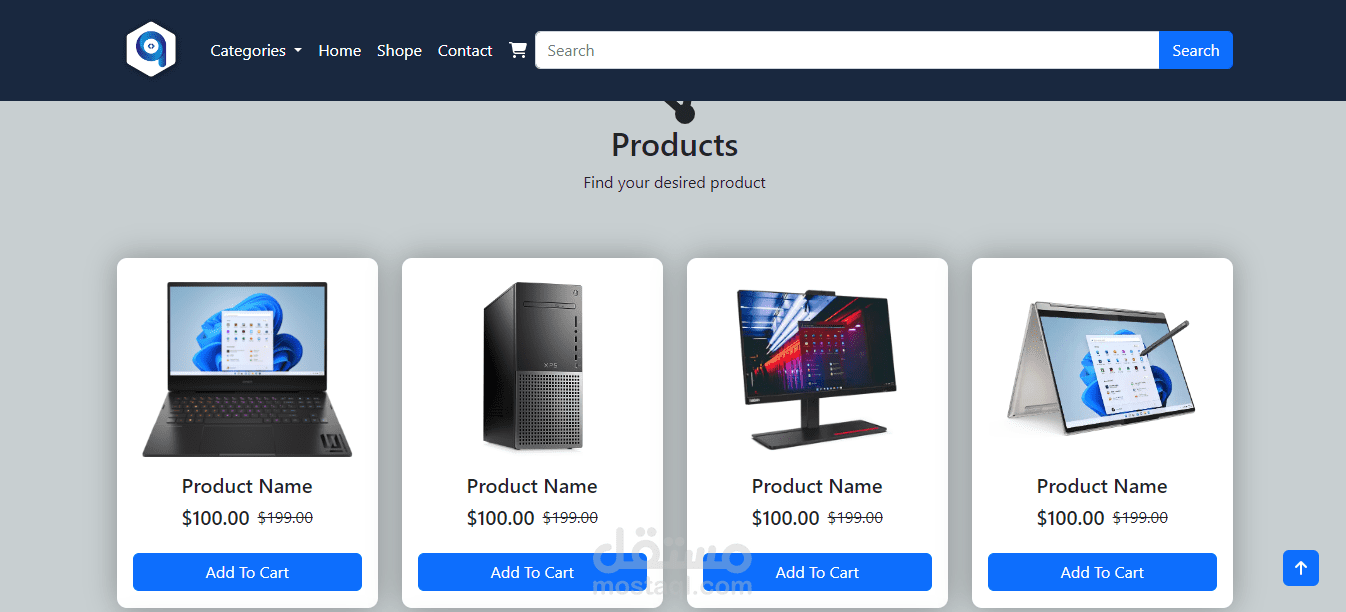Focus the Search input field
This screenshot has width=1346, height=612.
click(x=847, y=50)
